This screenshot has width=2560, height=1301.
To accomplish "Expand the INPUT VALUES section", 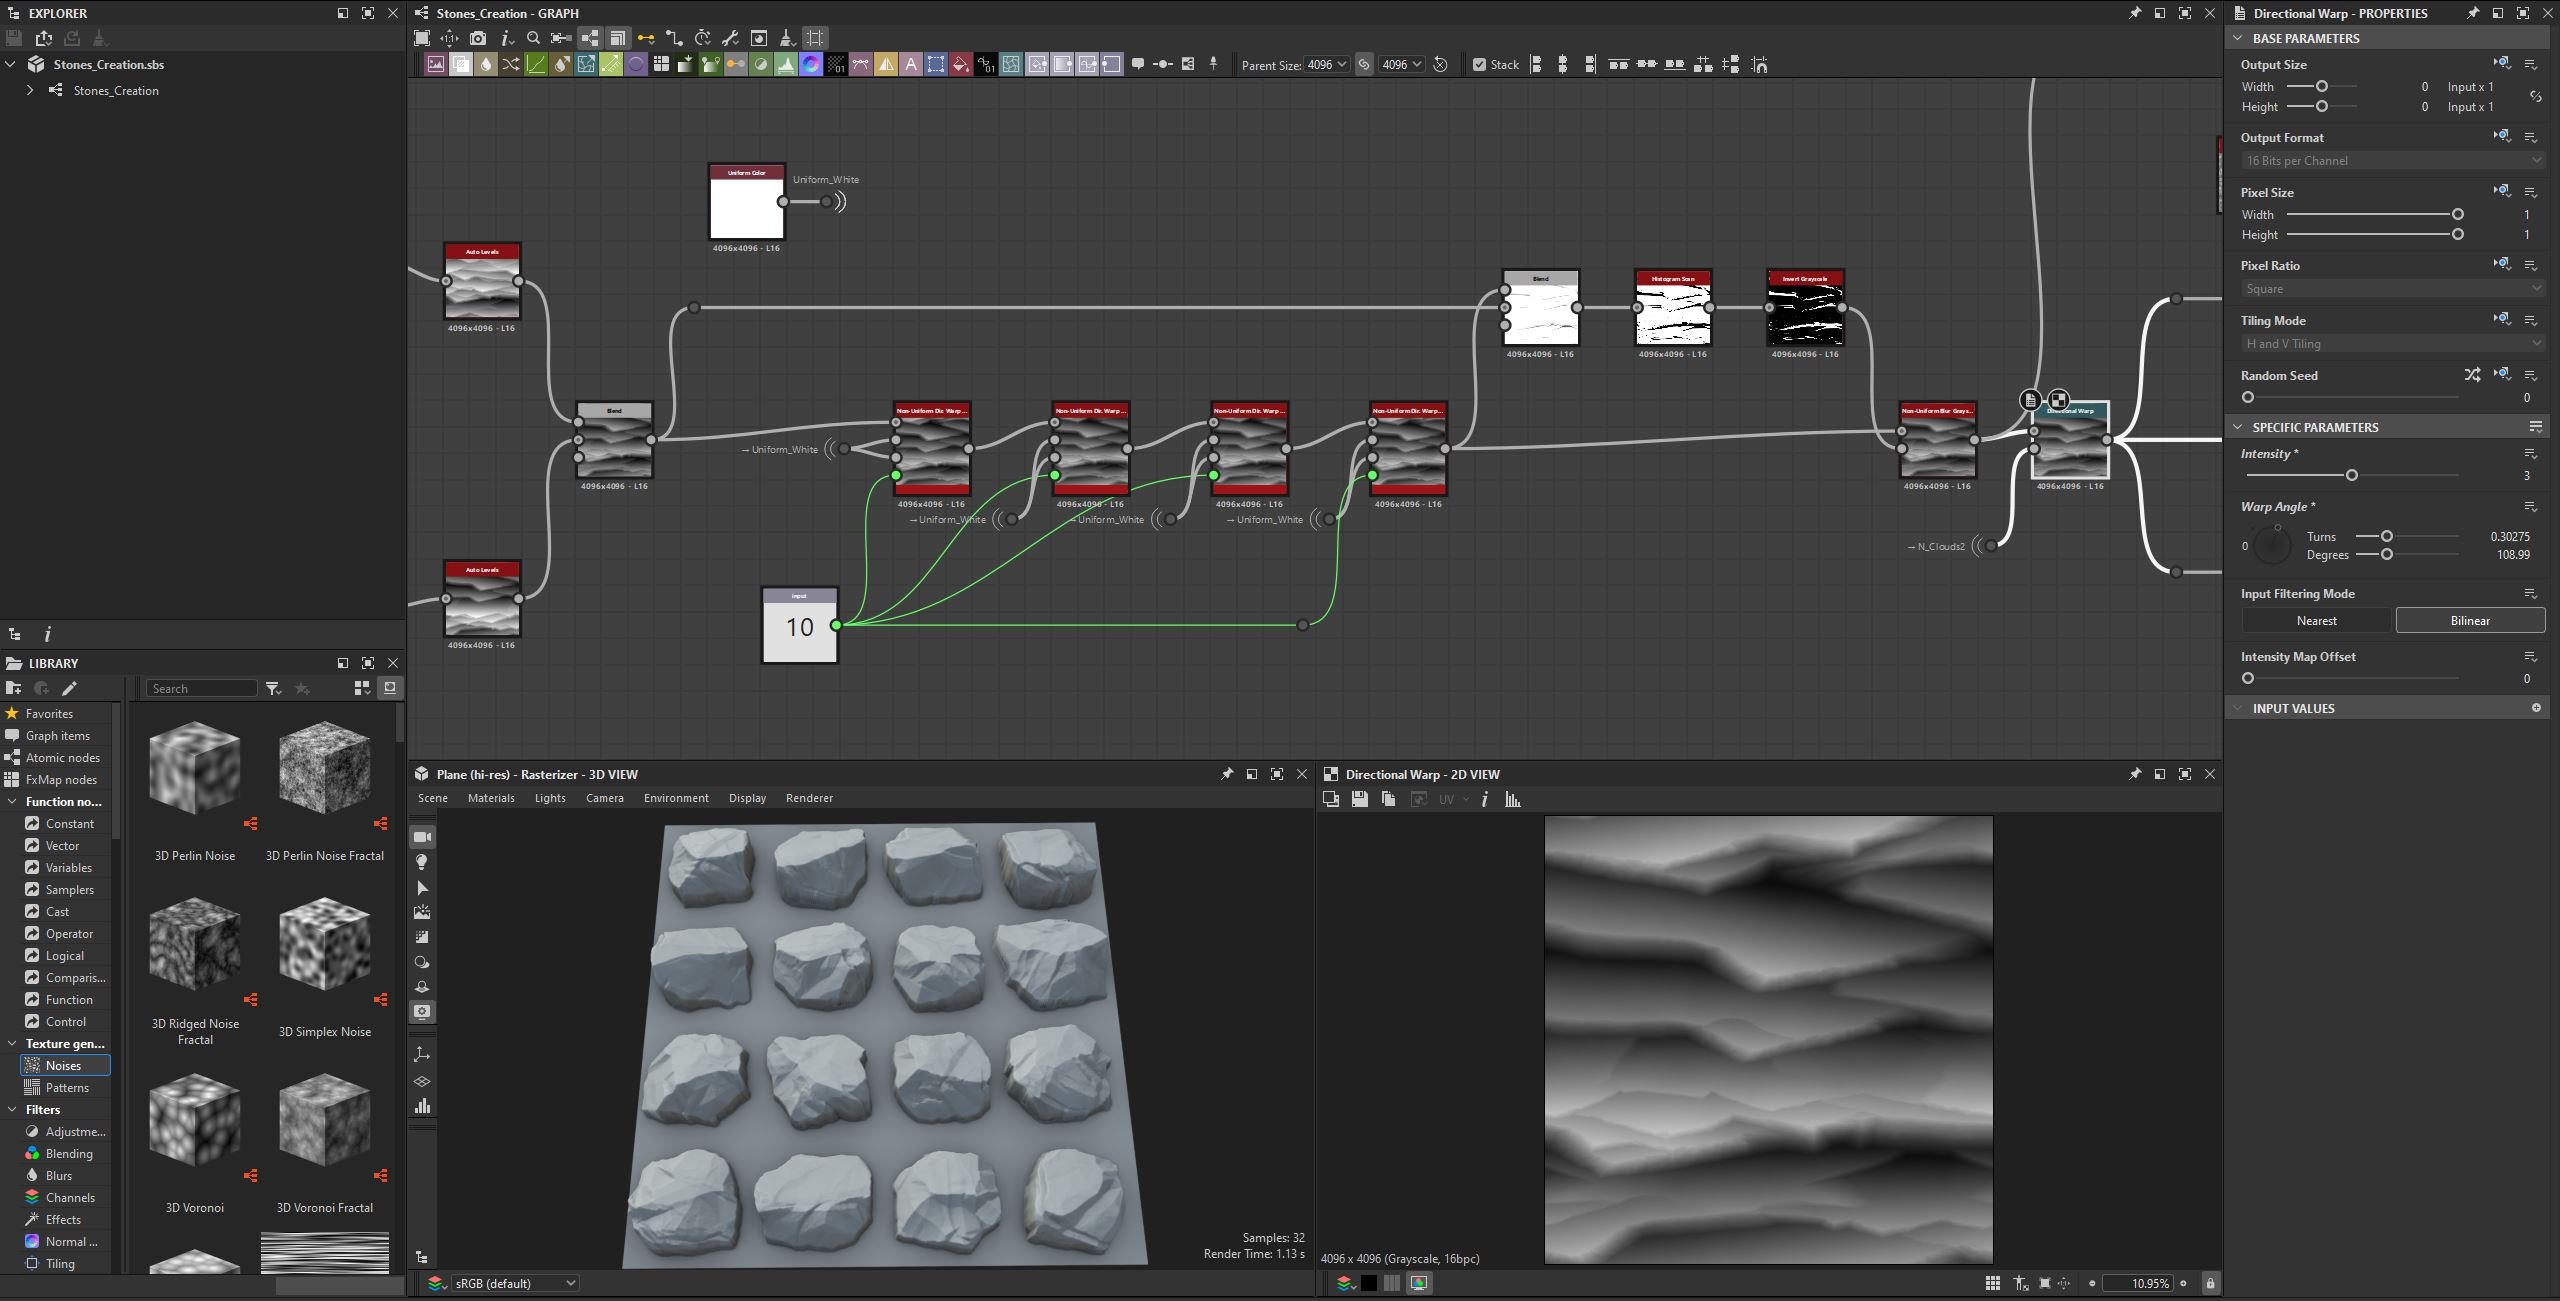I will coord(2238,708).
